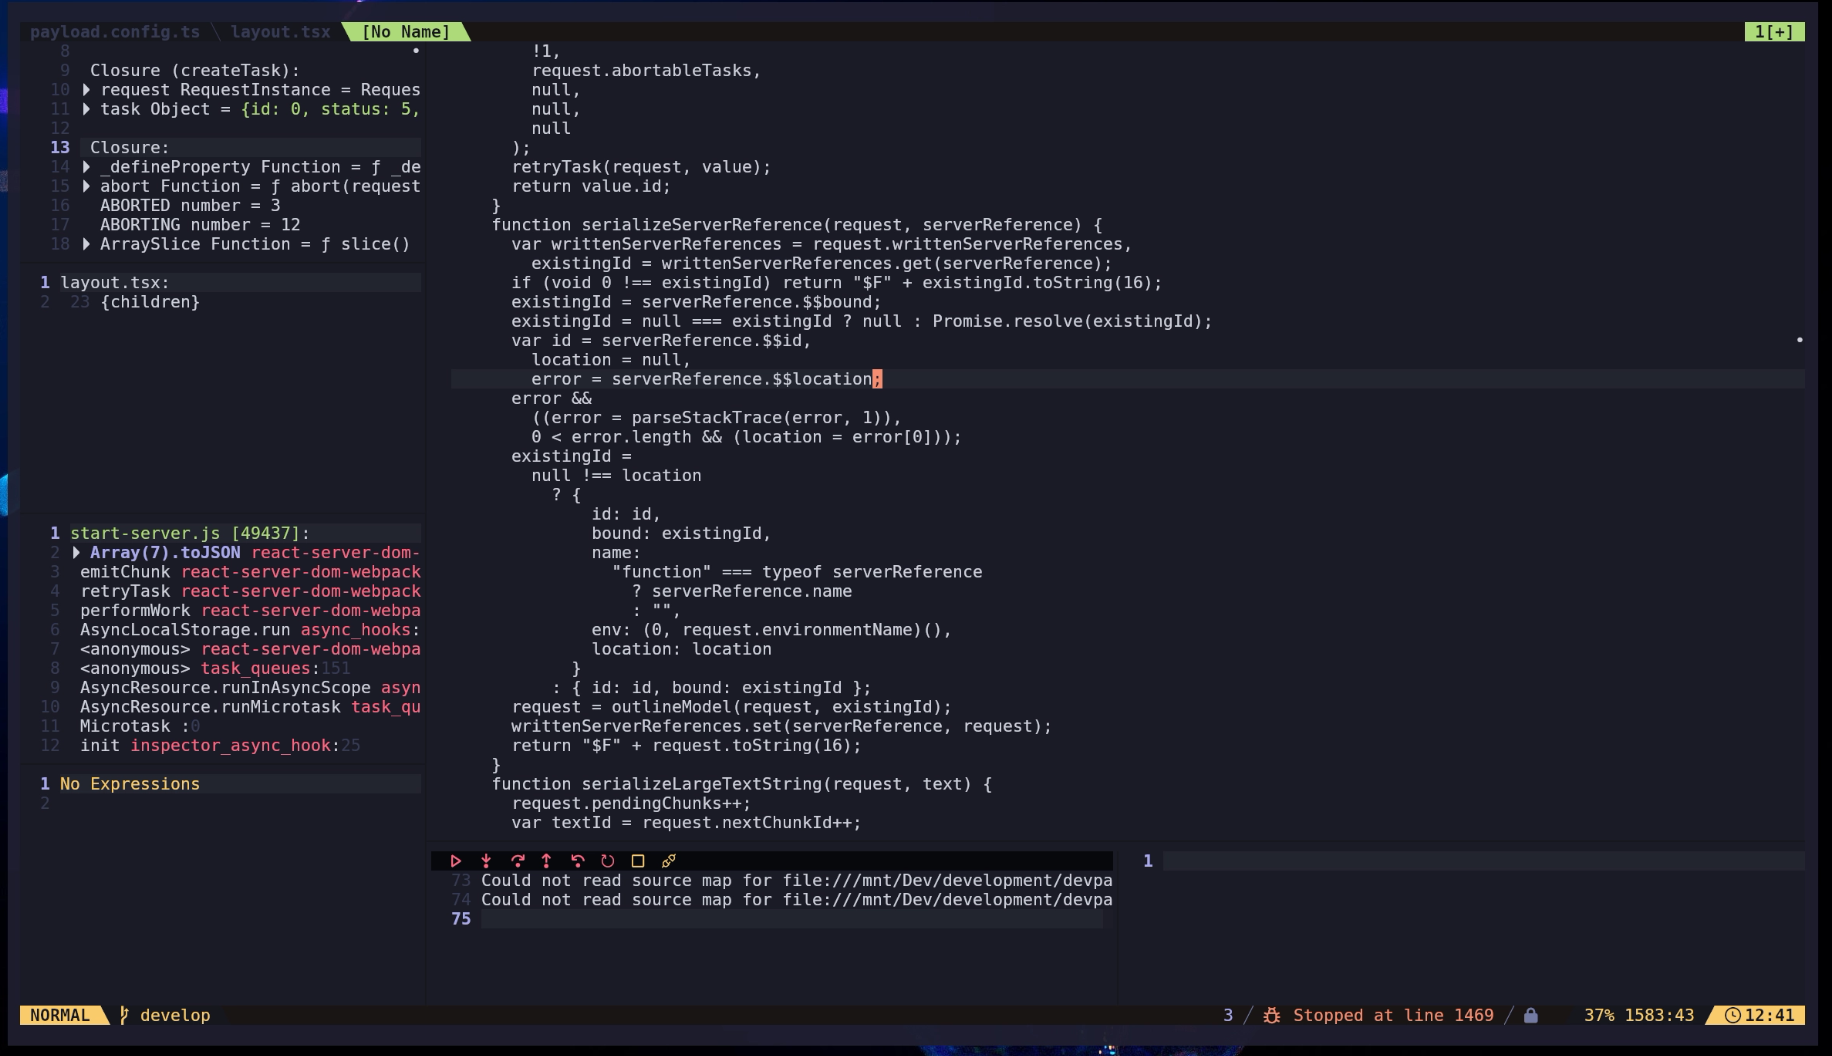
Task: Expand the abort Function in Closure scope
Action: click(86, 185)
